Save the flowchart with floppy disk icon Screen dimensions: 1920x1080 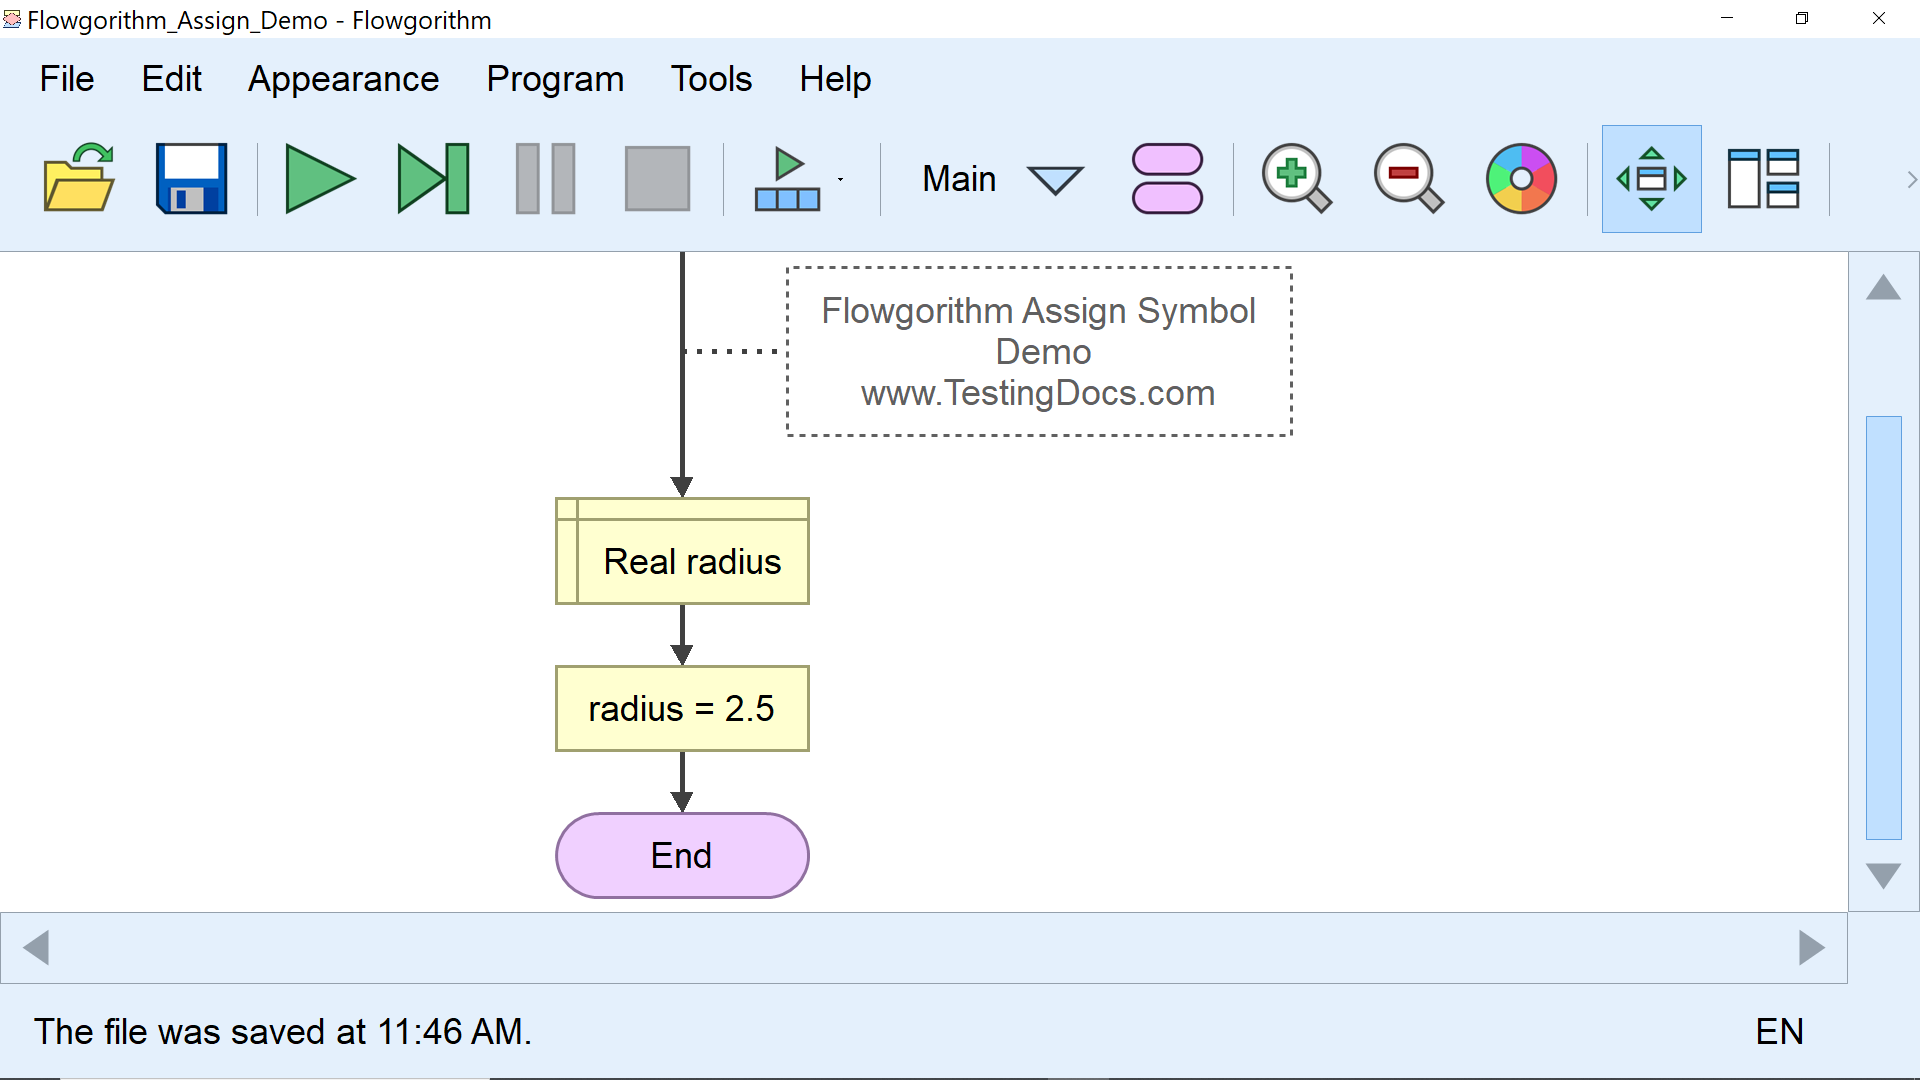point(191,179)
